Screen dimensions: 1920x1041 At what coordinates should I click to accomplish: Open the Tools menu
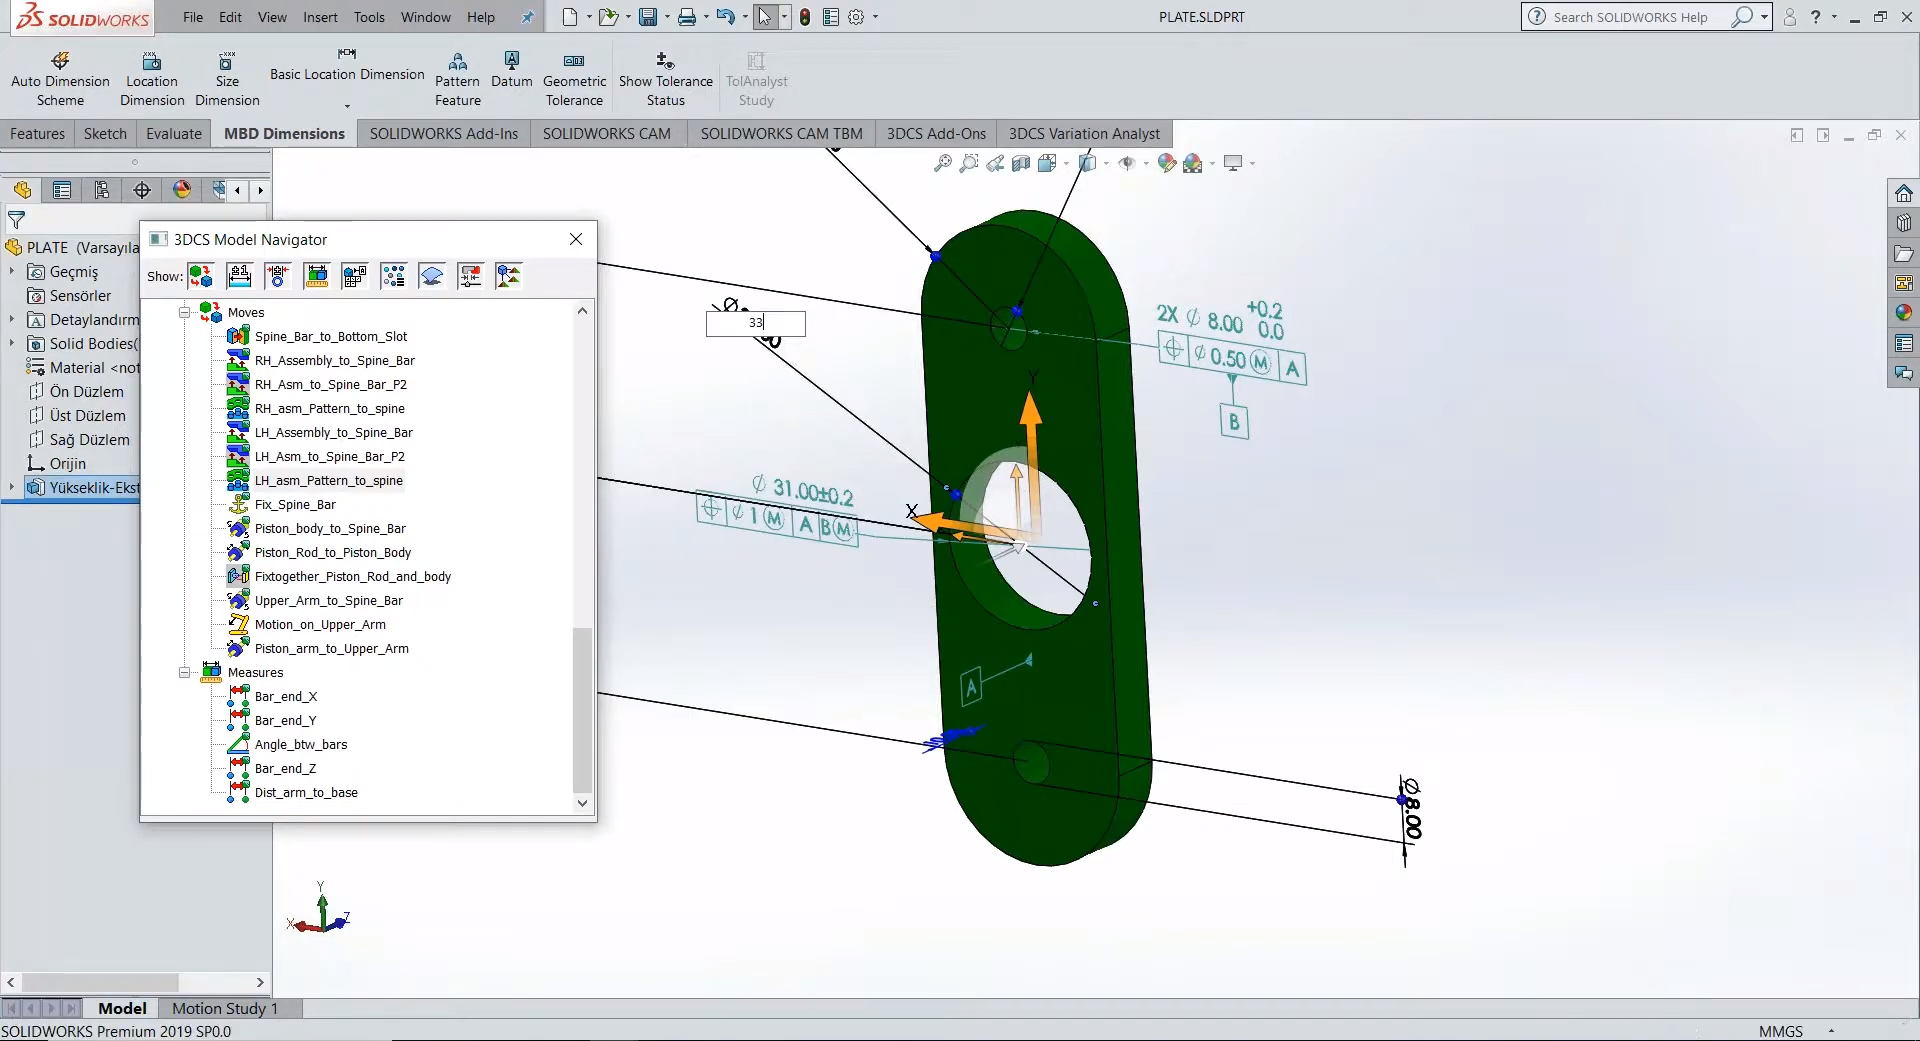369,17
